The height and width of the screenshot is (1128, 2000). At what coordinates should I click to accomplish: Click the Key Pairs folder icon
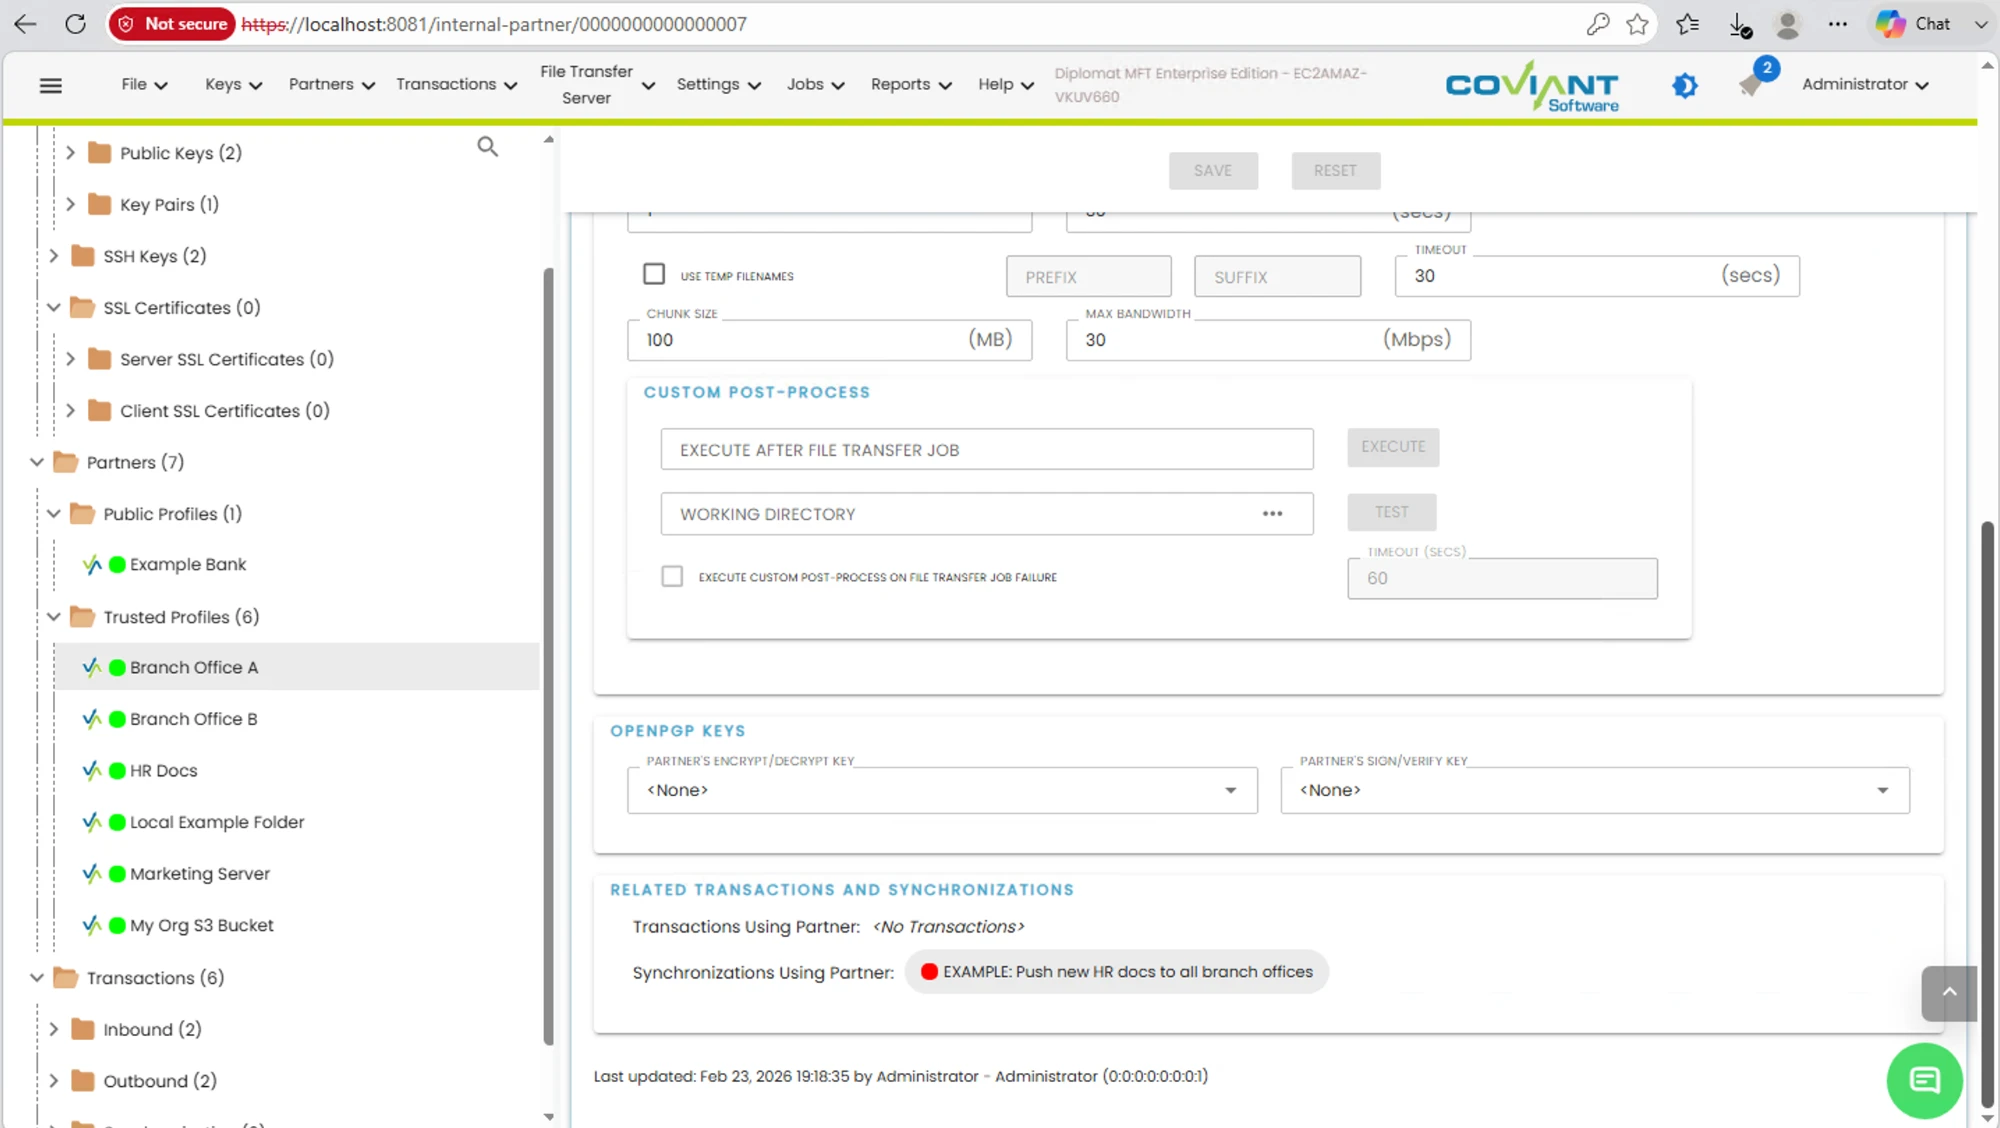tap(99, 204)
